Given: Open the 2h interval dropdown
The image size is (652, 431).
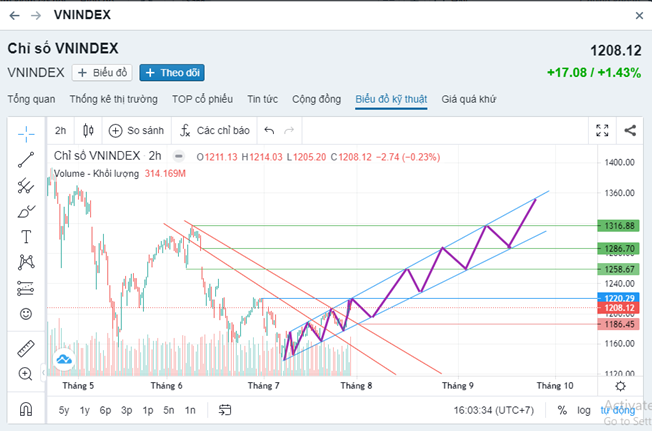Looking at the screenshot, I should [x=60, y=130].
